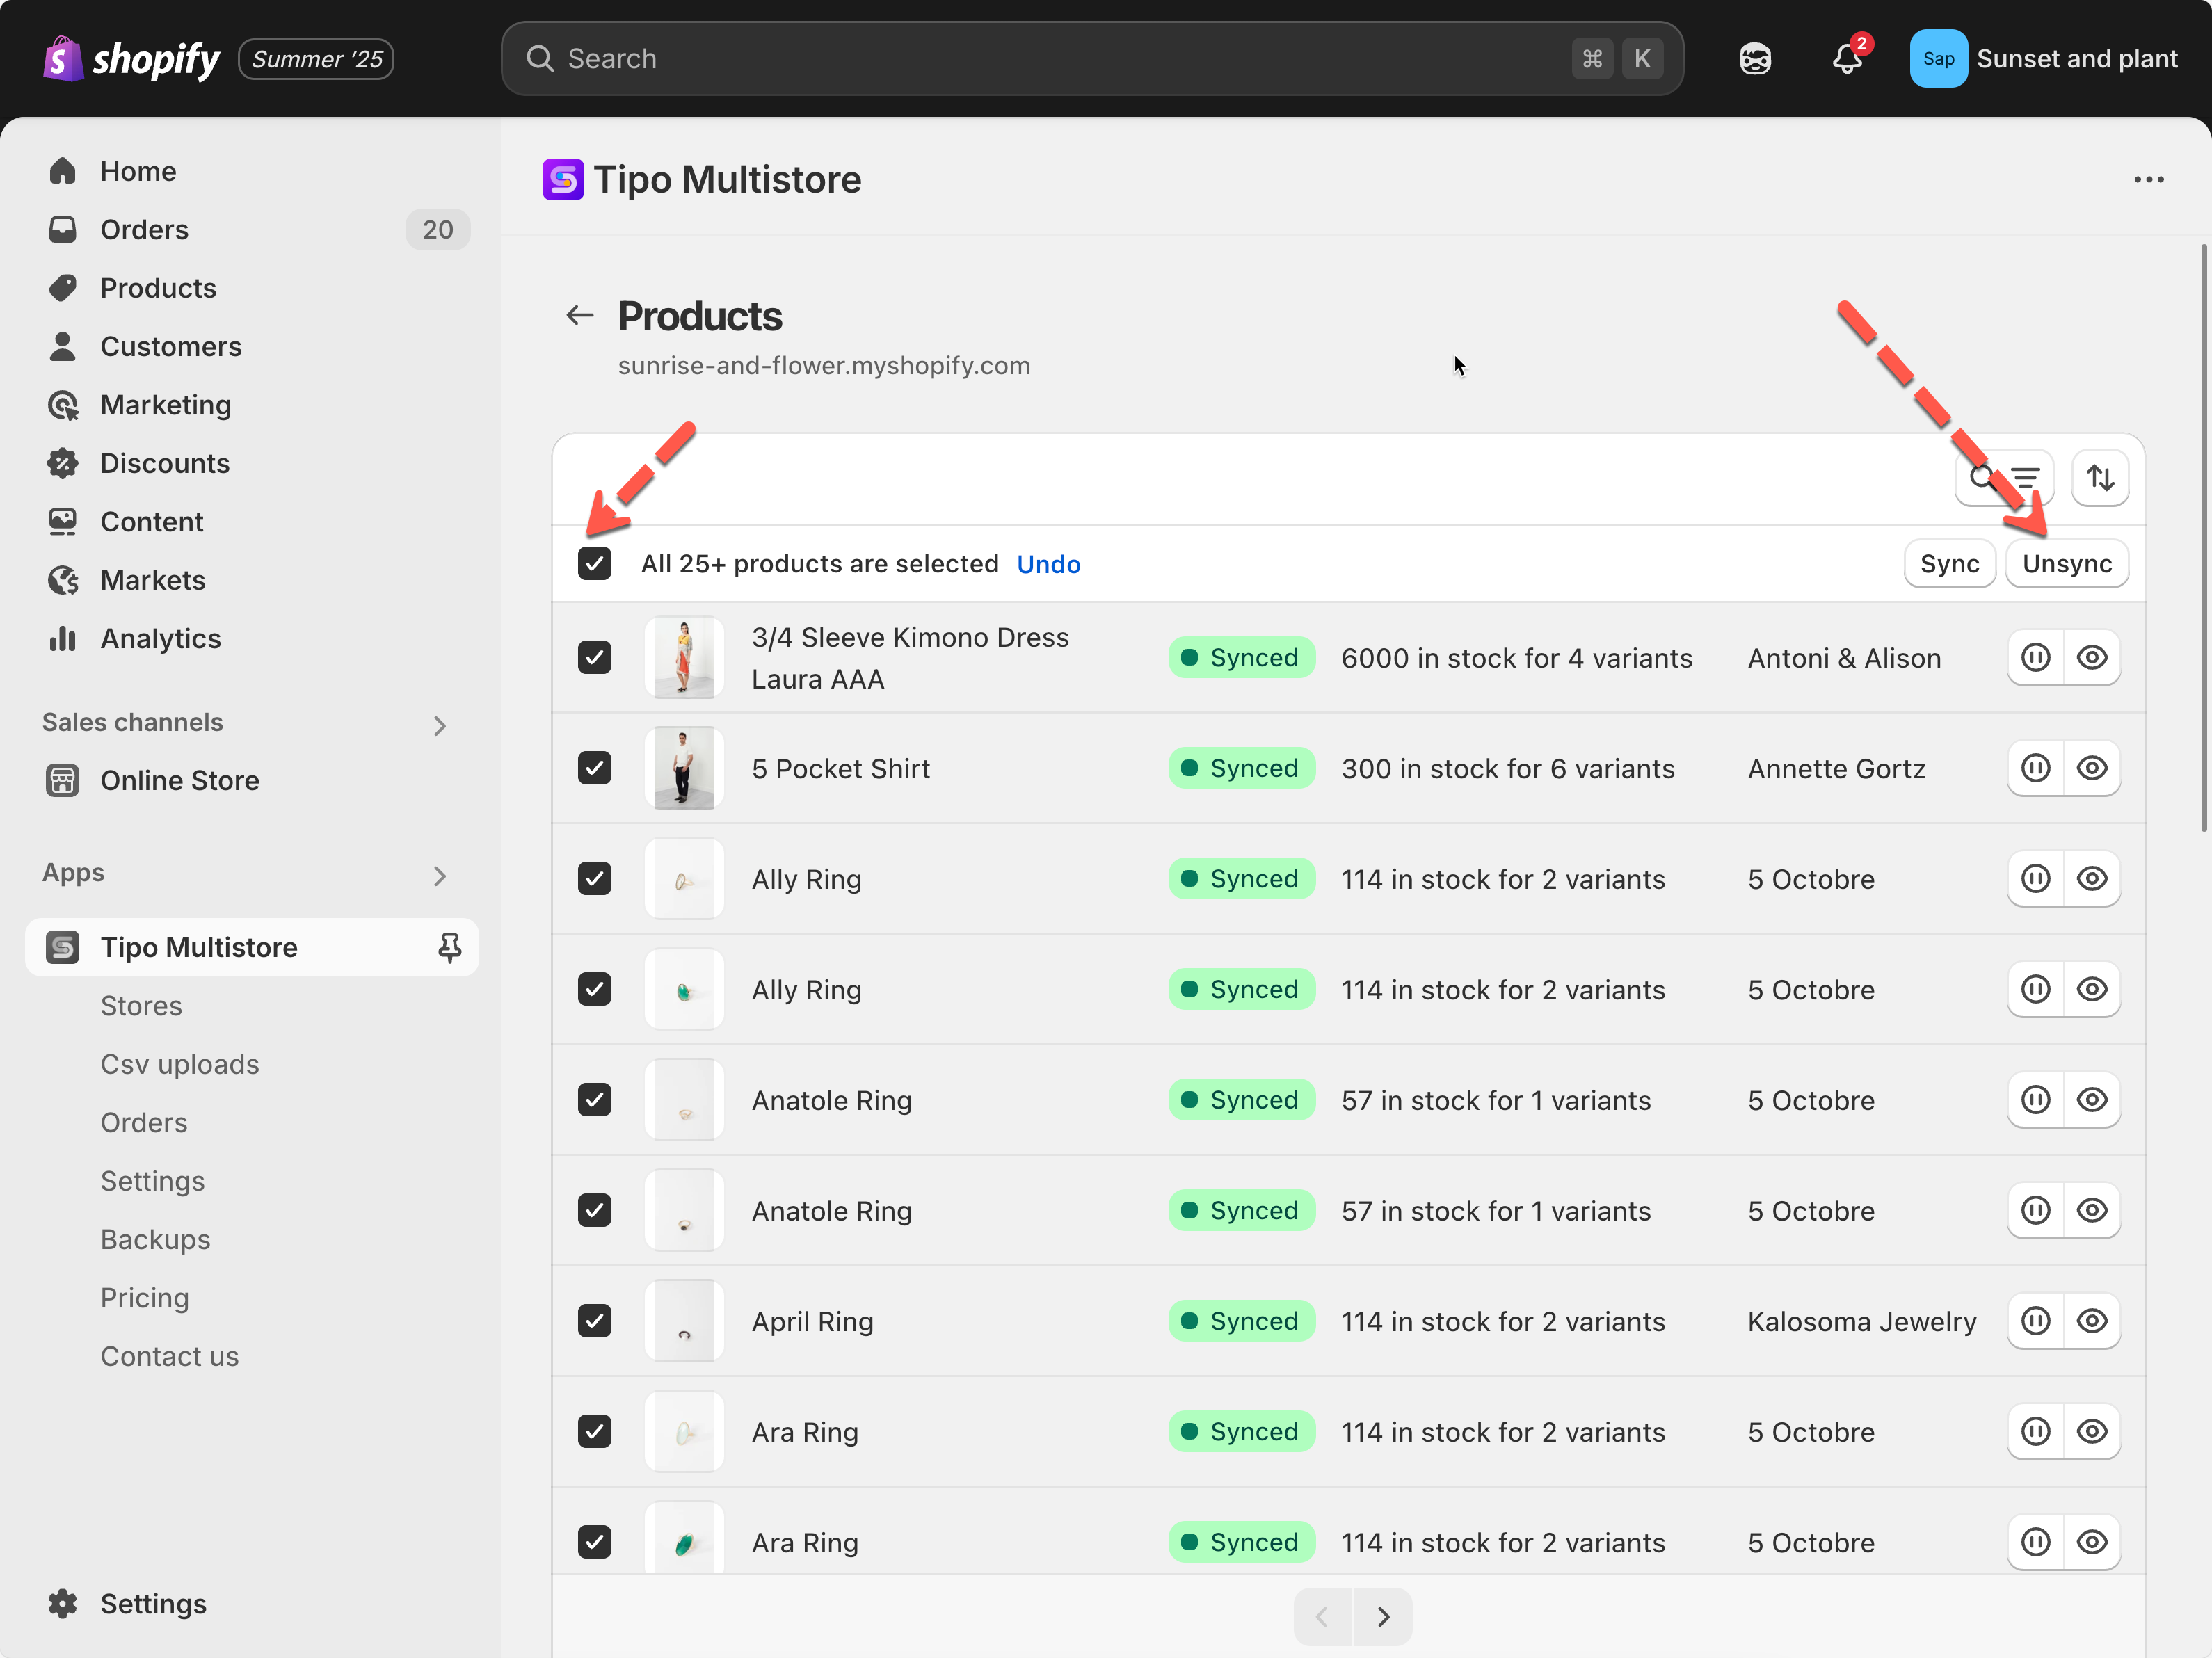The width and height of the screenshot is (2212, 1658).
Task: Click the notifications bell icon
Action: (x=1846, y=59)
